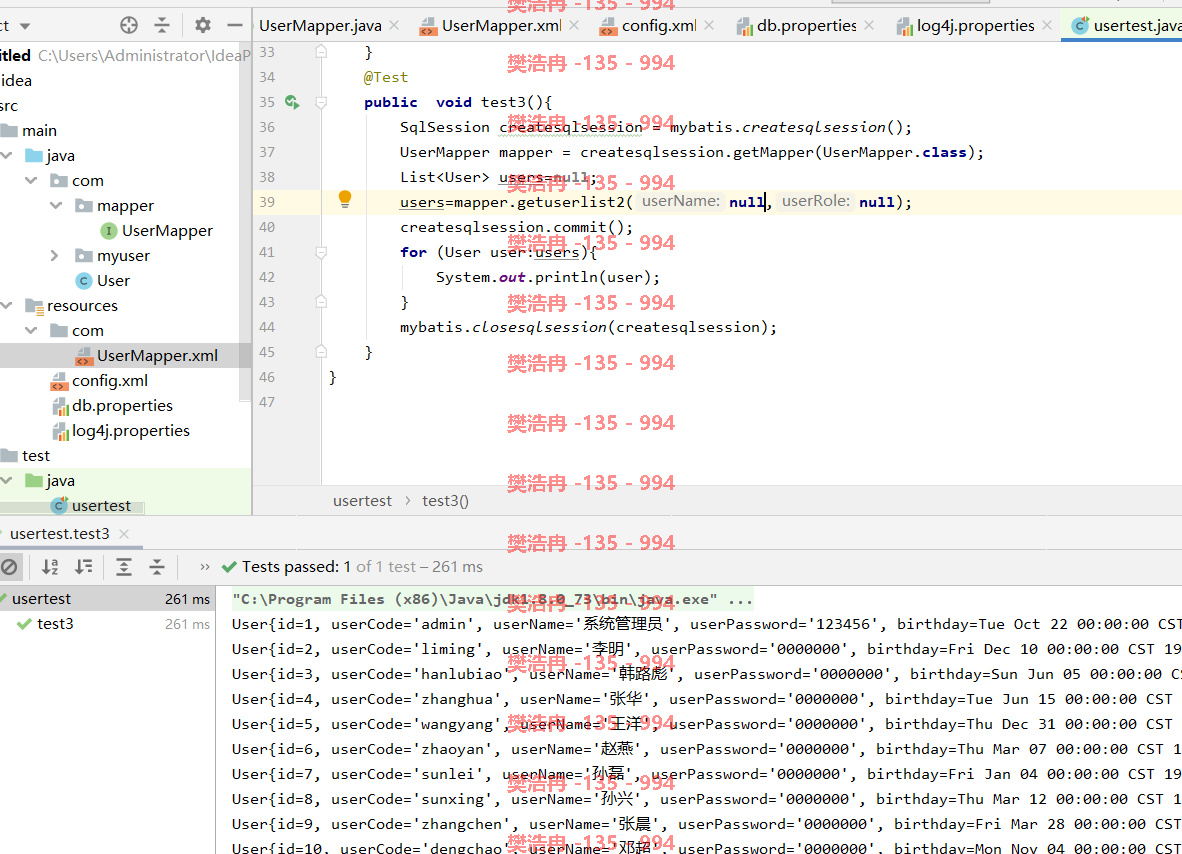Open the Project view dropdown arrow

(x=25, y=26)
